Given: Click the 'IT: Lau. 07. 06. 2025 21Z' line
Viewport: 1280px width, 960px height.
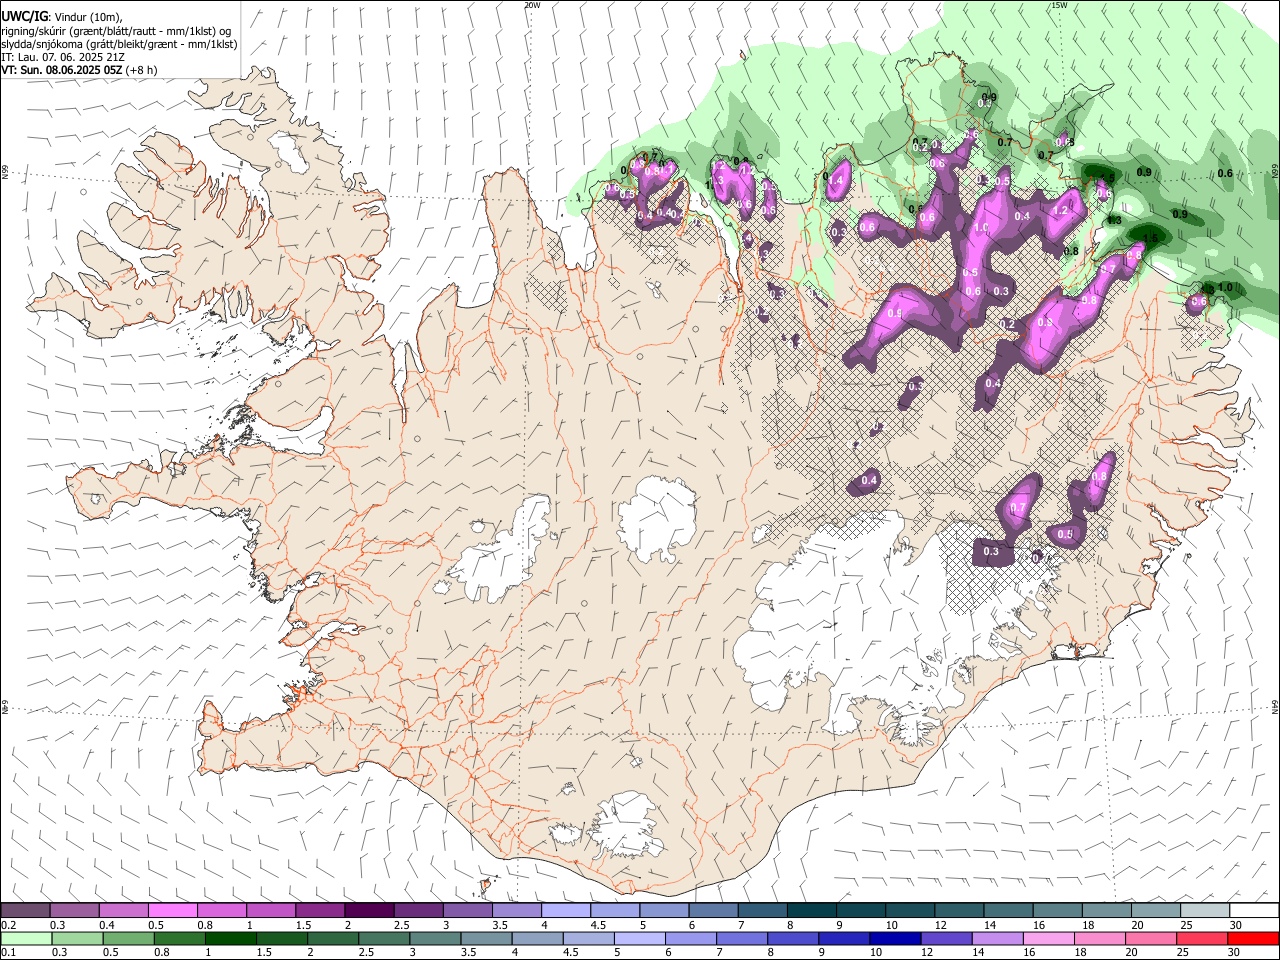Looking at the screenshot, I should tap(62, 57).
